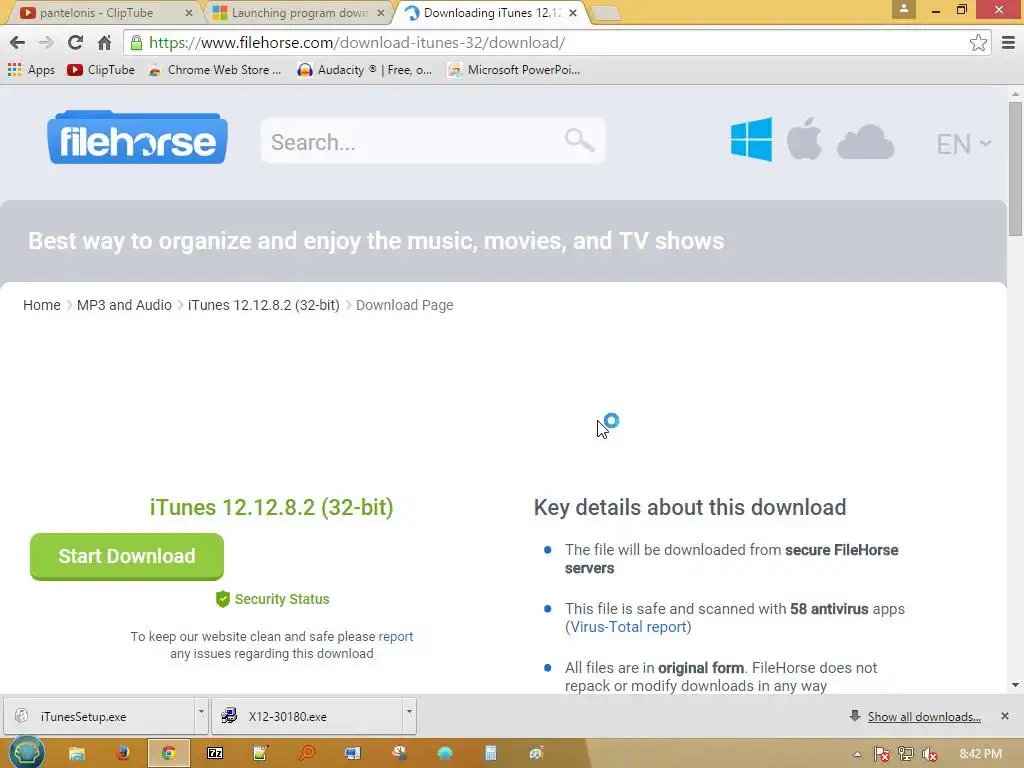Screen dimensions: 1024x768
Task: Open the ClipTube bookmark
Action: pyautogui.click(x=101, y=70)
